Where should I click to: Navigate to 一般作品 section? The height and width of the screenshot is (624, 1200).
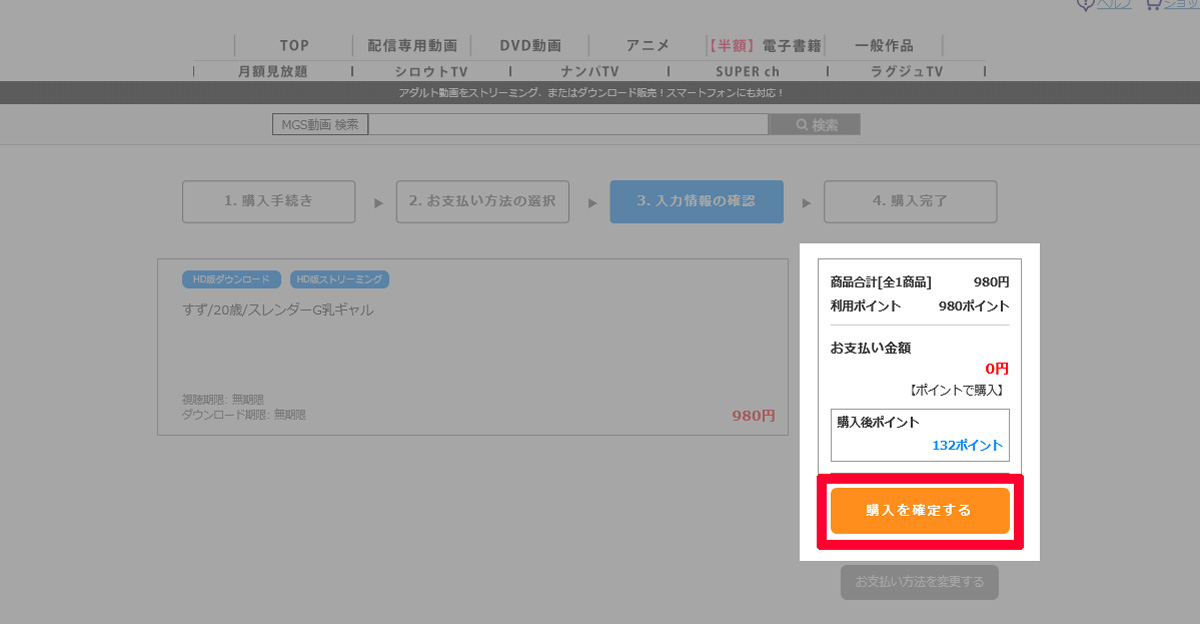[x=884, y=46]
